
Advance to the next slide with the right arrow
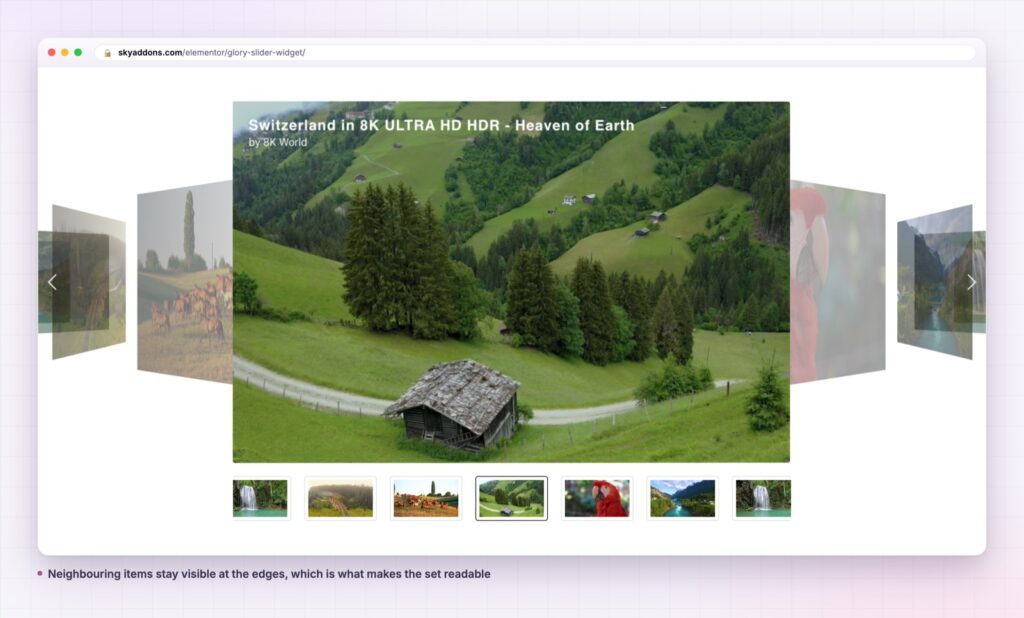click(x=971, y=282)
